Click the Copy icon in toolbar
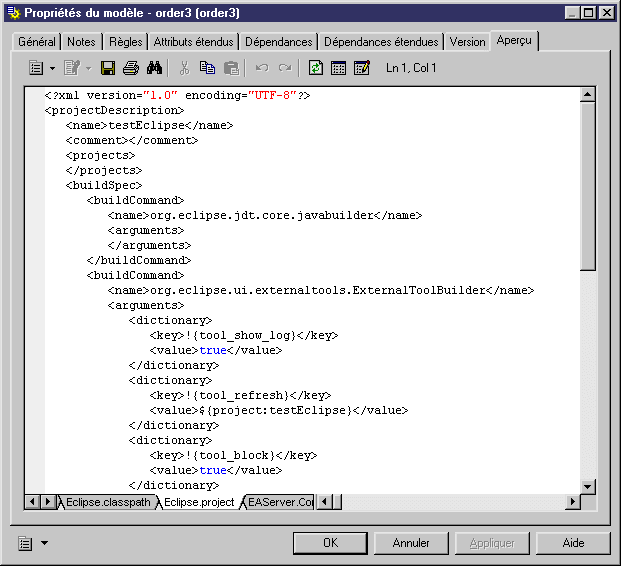 [207, 68]
